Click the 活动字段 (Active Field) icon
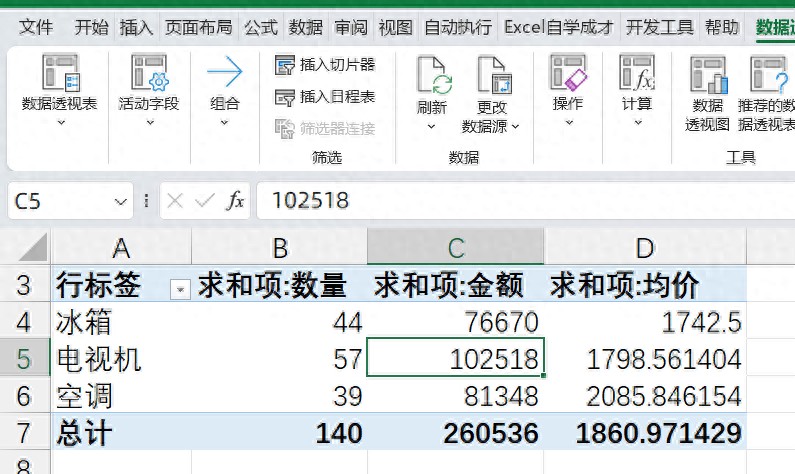Viewport: 795px width, 474px height. [148, 73]
